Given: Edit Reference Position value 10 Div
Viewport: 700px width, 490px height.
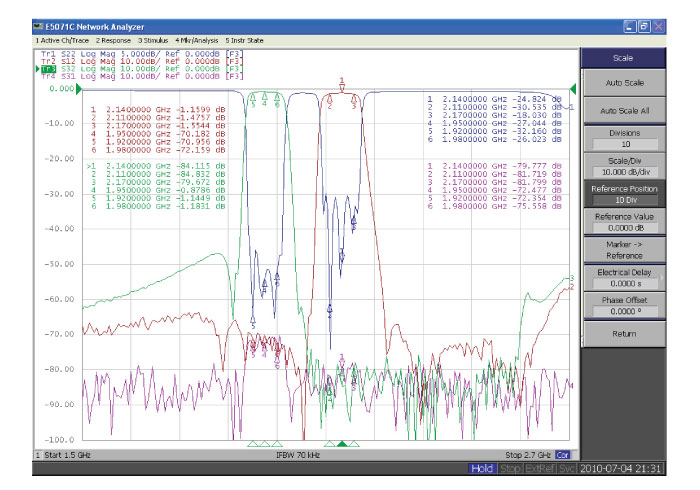Looking at the screenshot, I should 625,200.
